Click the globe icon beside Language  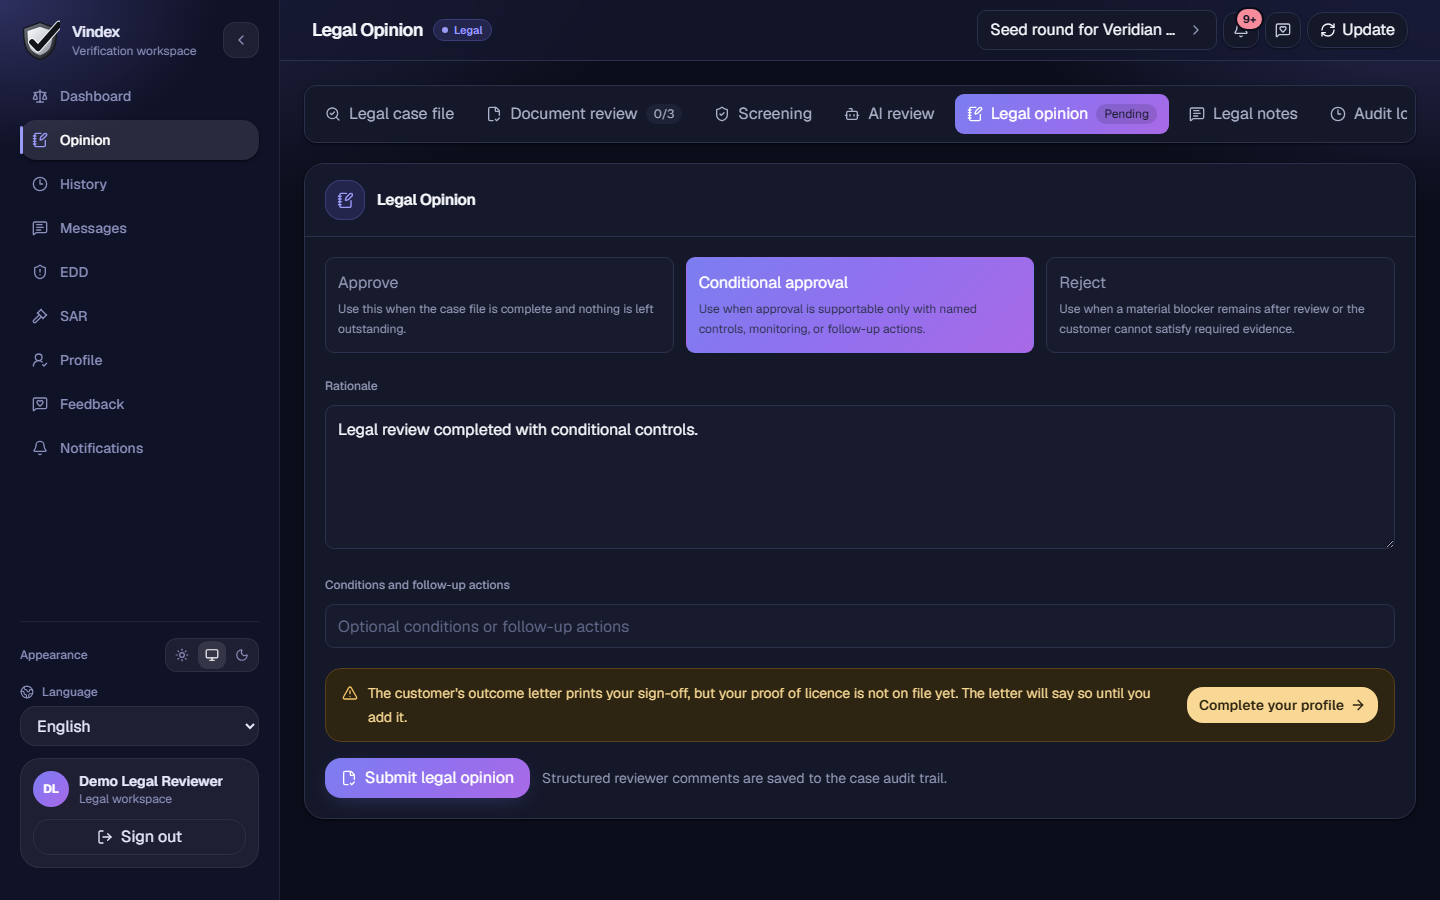coord(27,692)
